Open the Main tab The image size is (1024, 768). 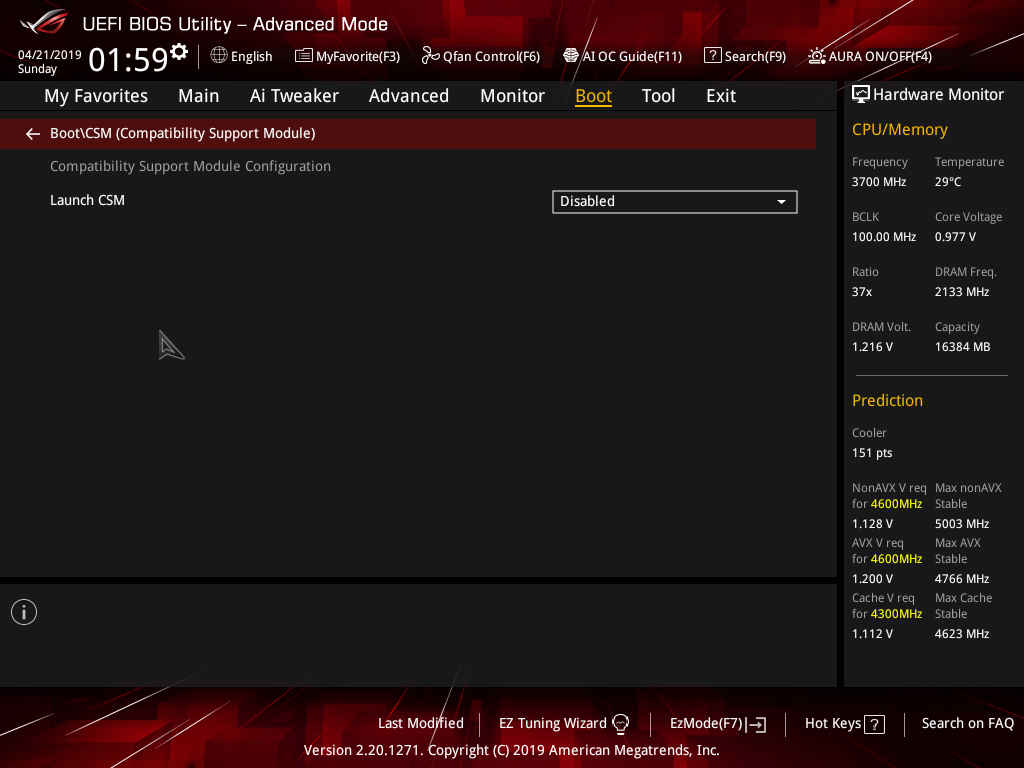(x=199, y=96)
